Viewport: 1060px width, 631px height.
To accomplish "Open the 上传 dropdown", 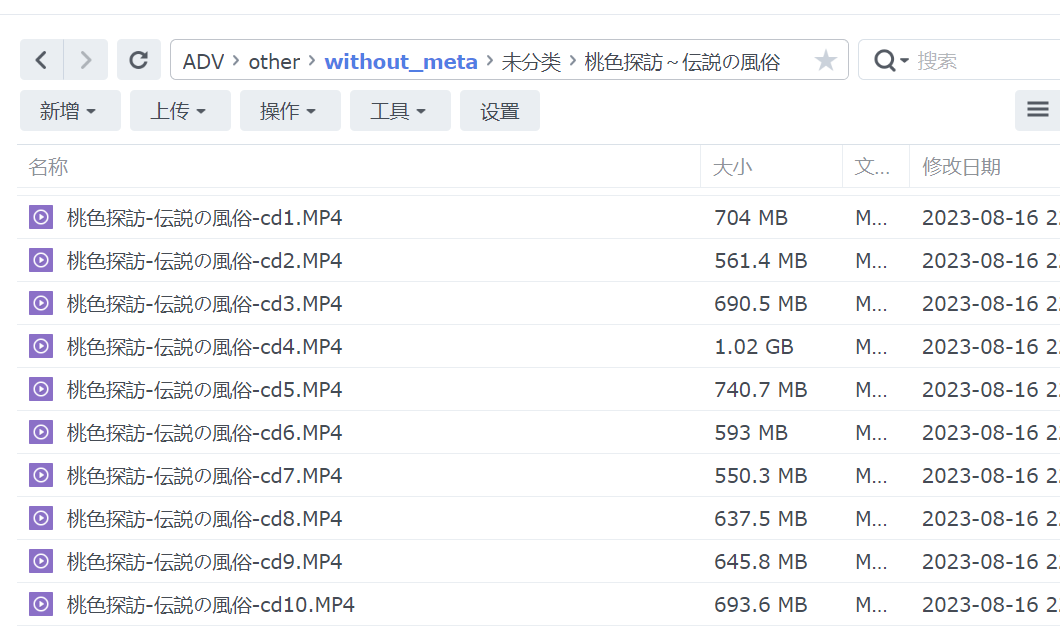I will click(x=180, y=110).
